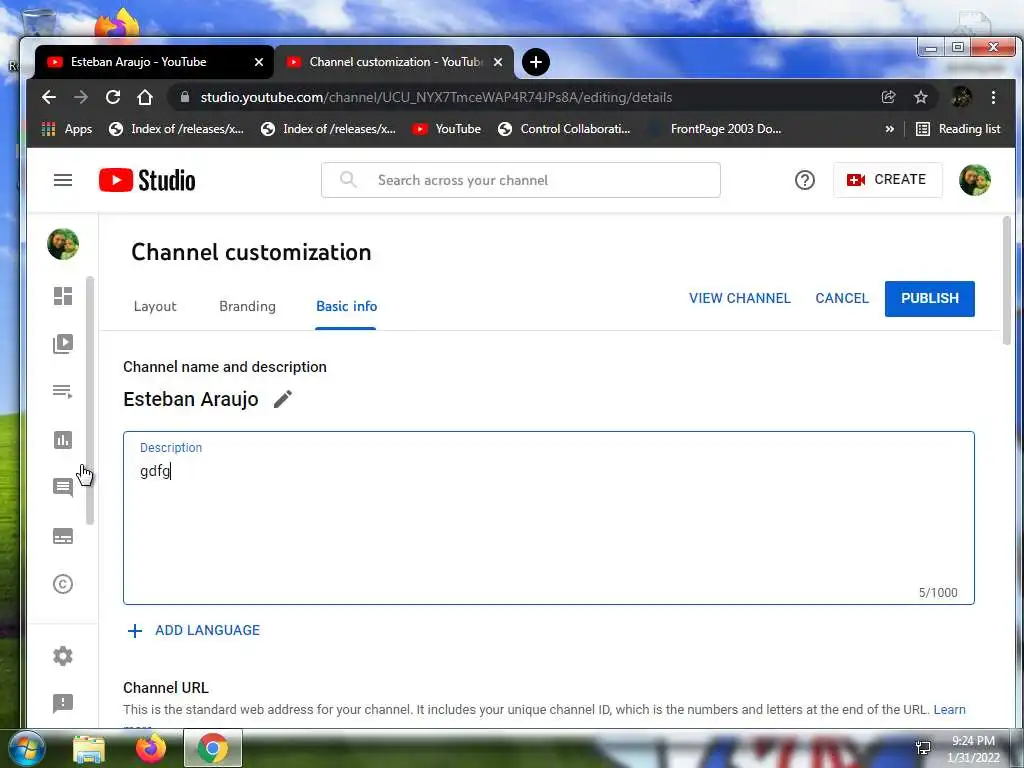Click the Search across your channel field
This screenshot has width=1024, height=768.
520,180
